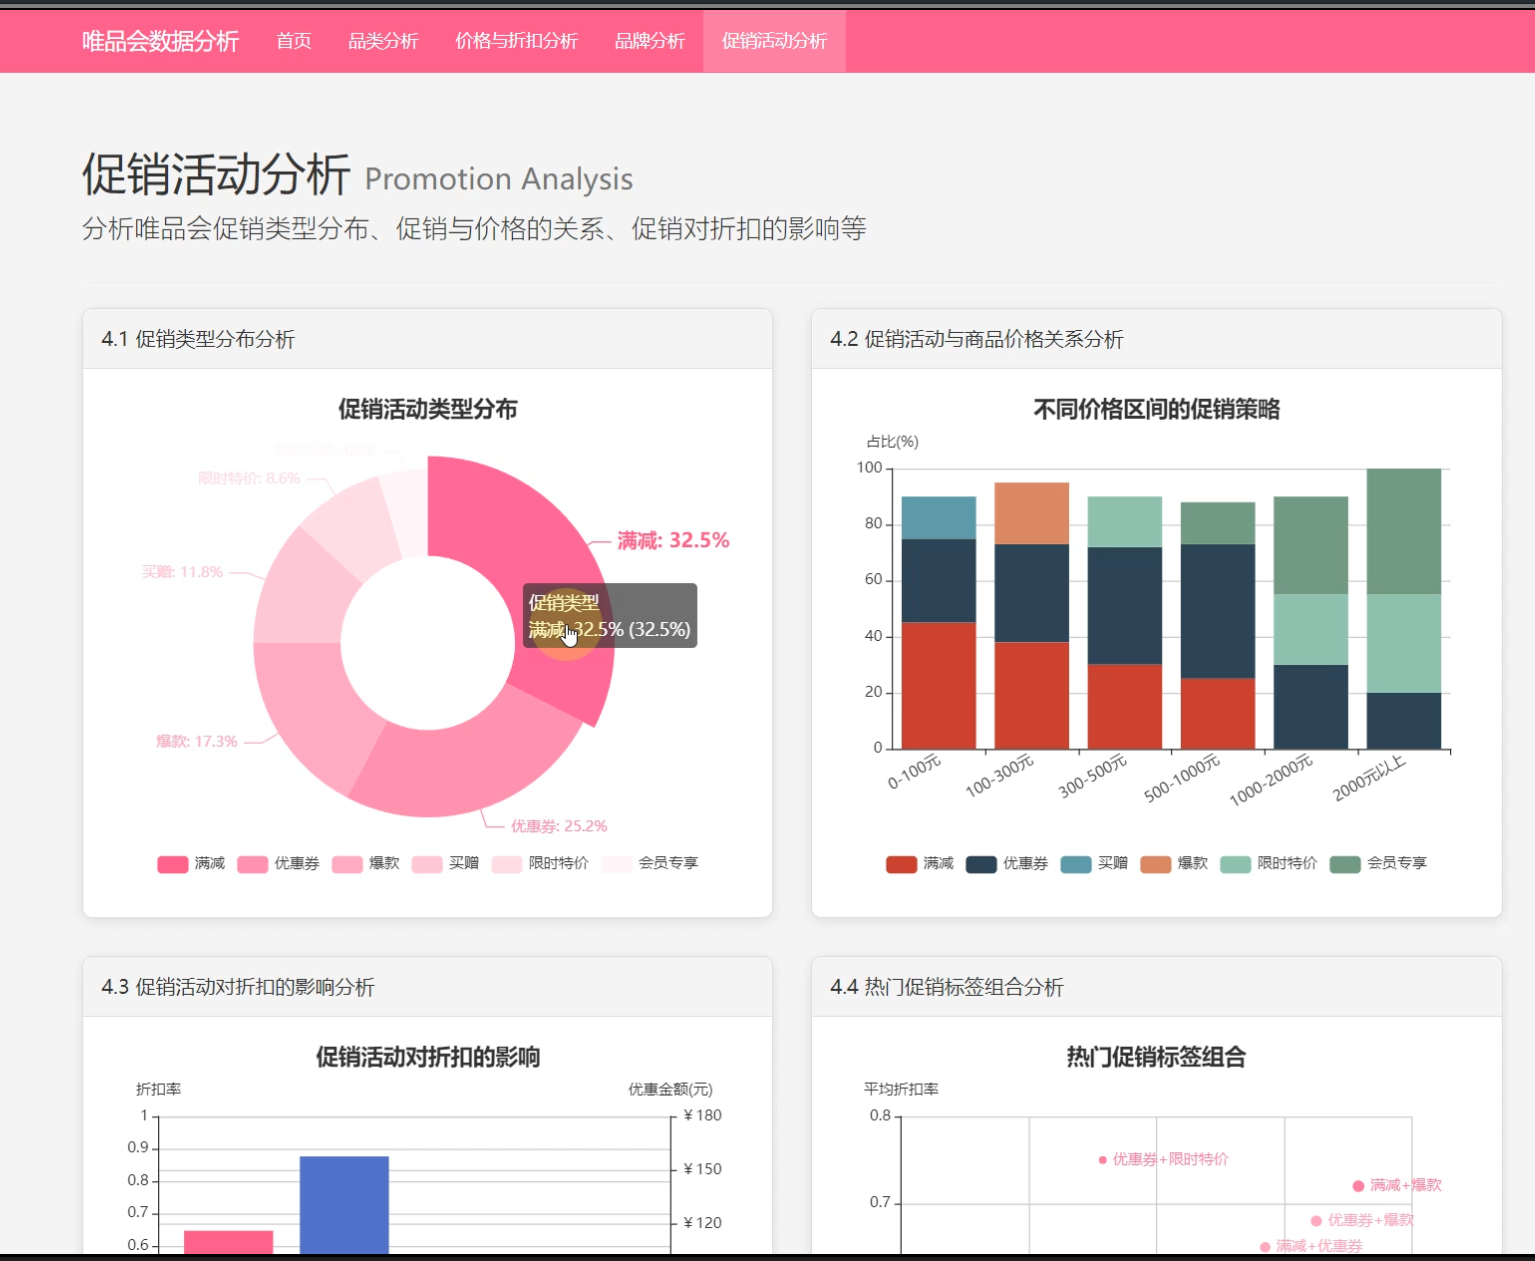Select the 爆款 legend icon in pie chart legend
The width and height of the screenshot is (1535, 1261).
click(345, 863)
